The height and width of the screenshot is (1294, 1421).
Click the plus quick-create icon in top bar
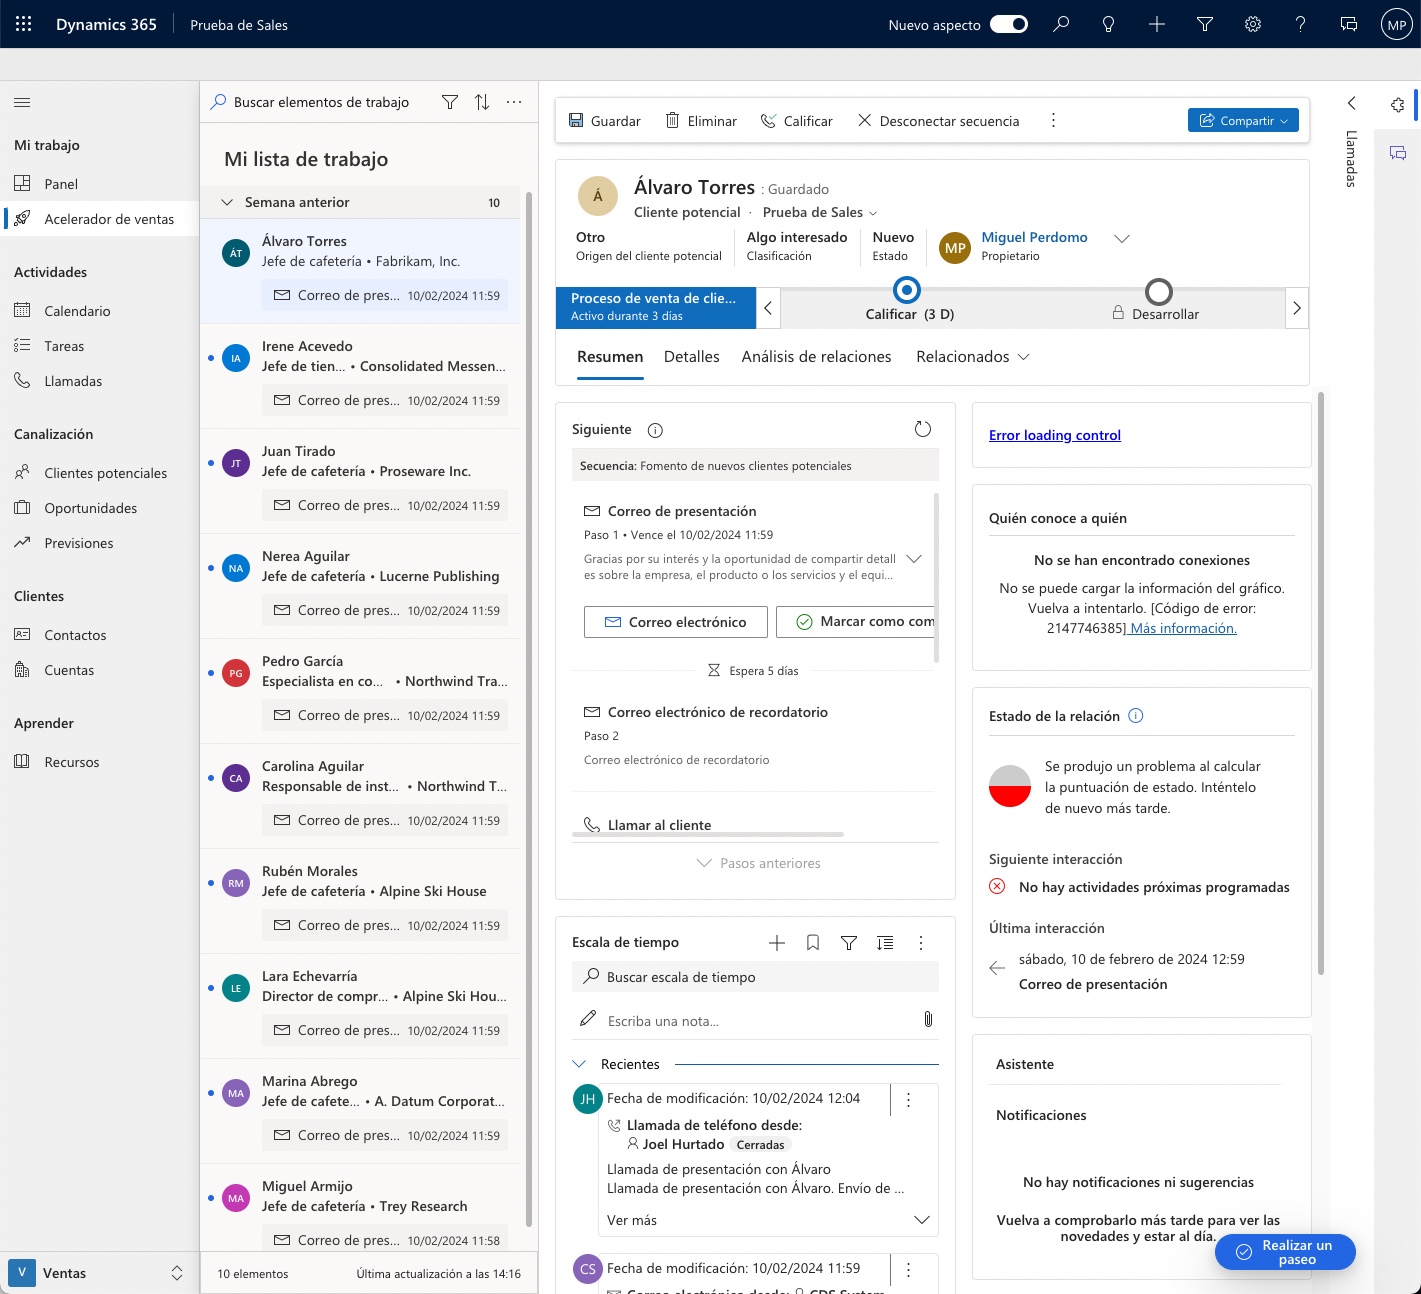[1157, 24]
